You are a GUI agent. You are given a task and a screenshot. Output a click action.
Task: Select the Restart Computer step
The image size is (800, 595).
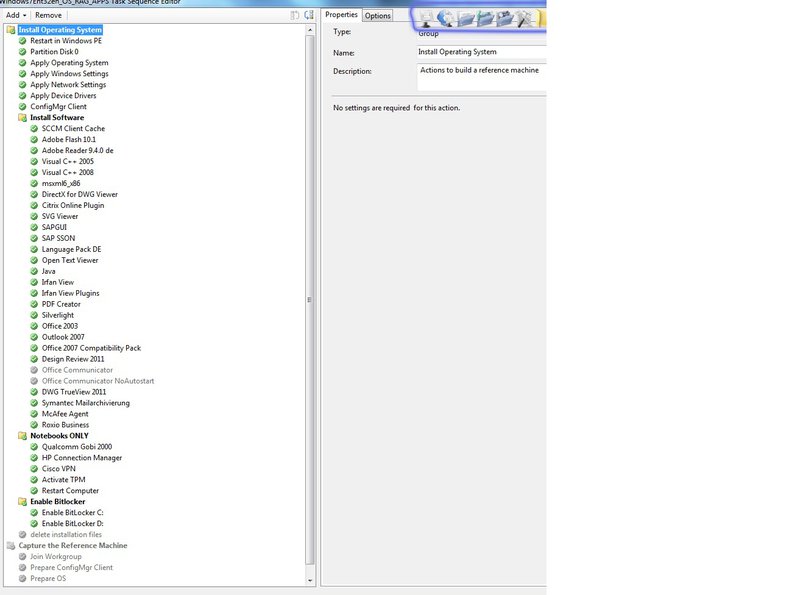[x=70, y=490]
